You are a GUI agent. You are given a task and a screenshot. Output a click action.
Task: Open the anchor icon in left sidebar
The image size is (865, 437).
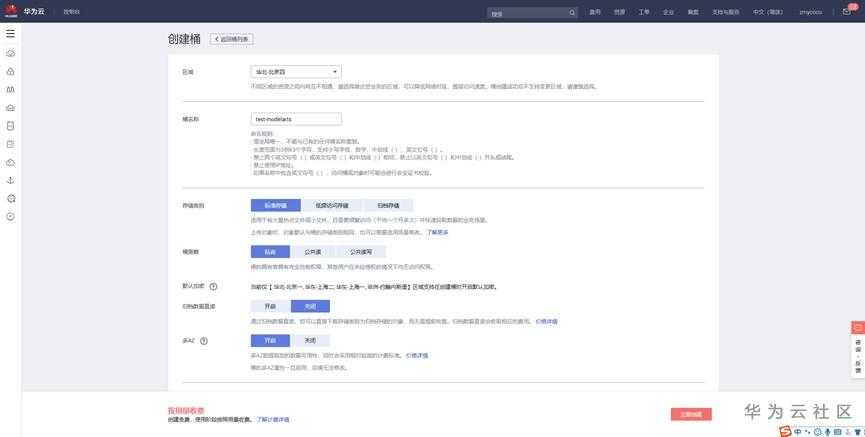click(10, 180)
